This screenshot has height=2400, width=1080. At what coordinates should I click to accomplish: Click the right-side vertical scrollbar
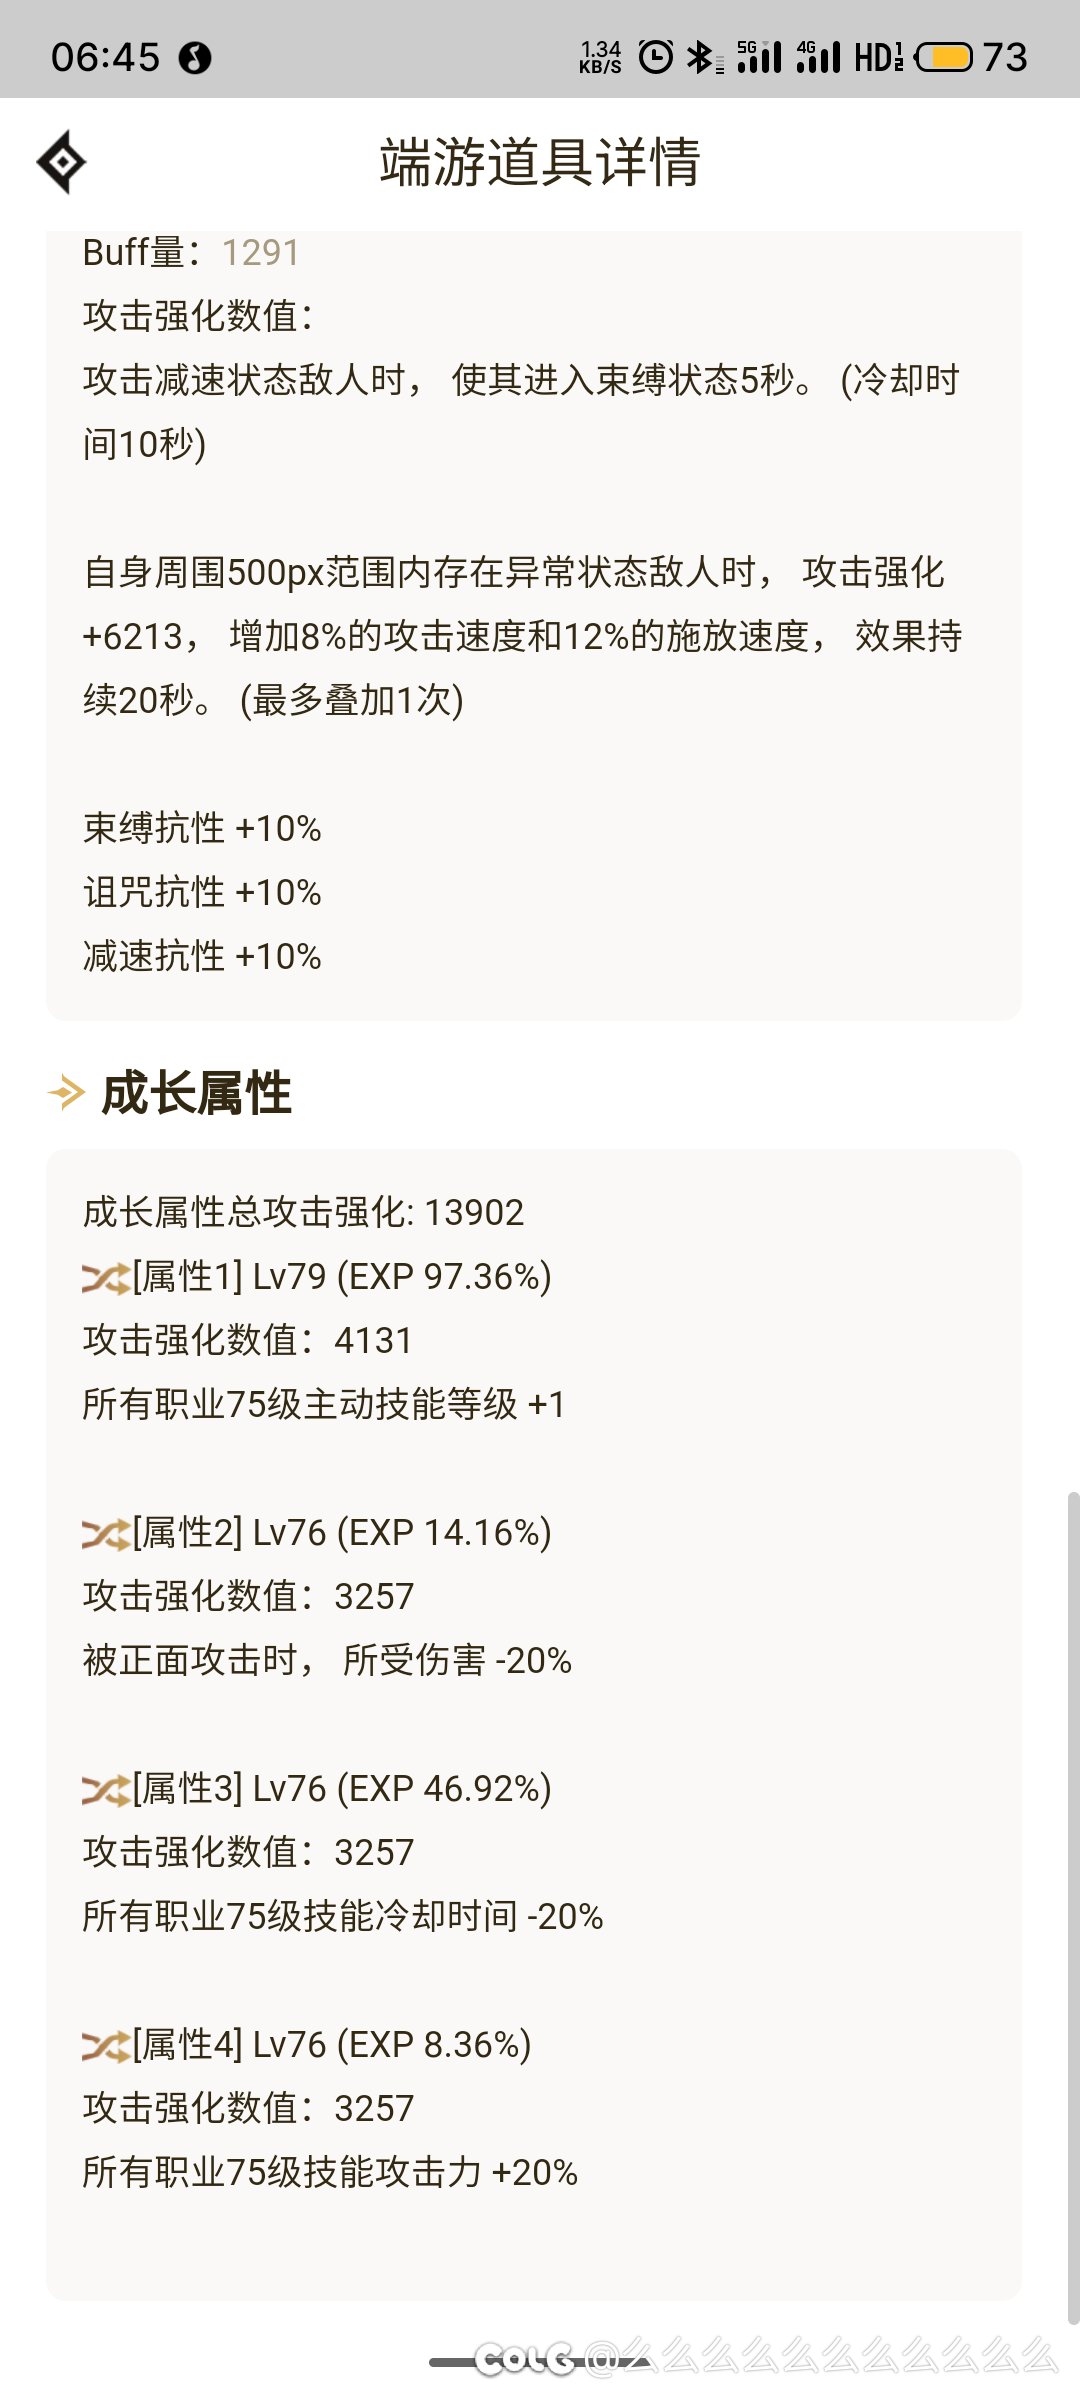[x=1073, y=1900]
